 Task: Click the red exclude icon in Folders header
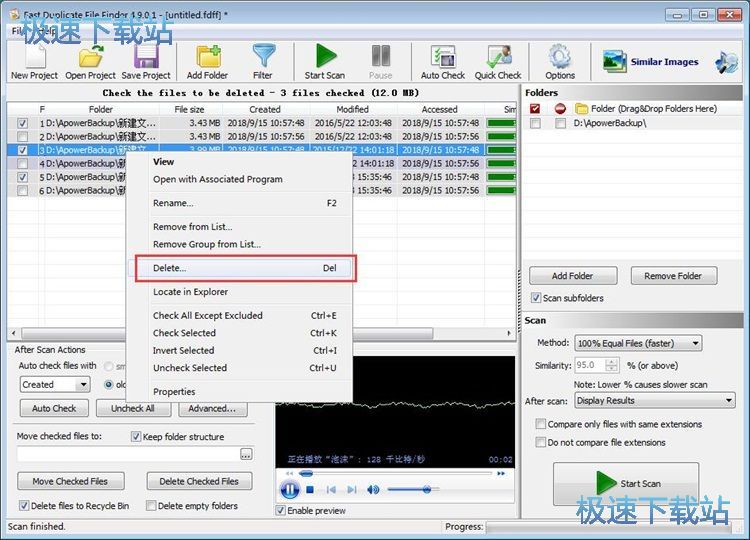(560, 109)
